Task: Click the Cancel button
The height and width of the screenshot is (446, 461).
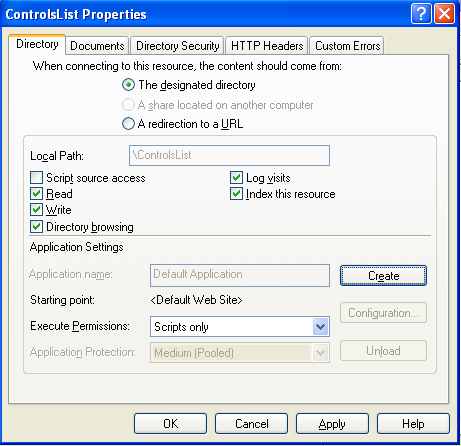Action: tap(251, 424)
